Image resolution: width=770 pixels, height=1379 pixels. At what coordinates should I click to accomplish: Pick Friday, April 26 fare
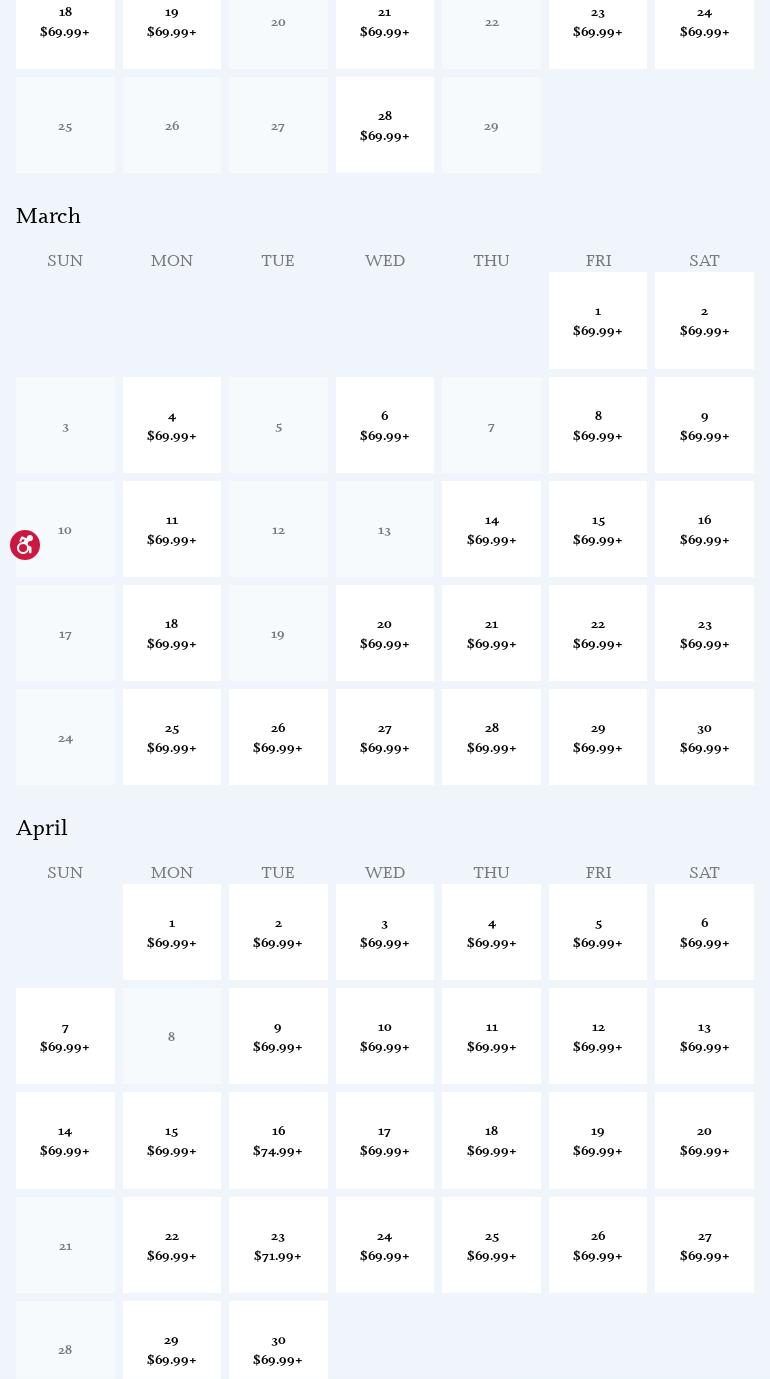598,1246
